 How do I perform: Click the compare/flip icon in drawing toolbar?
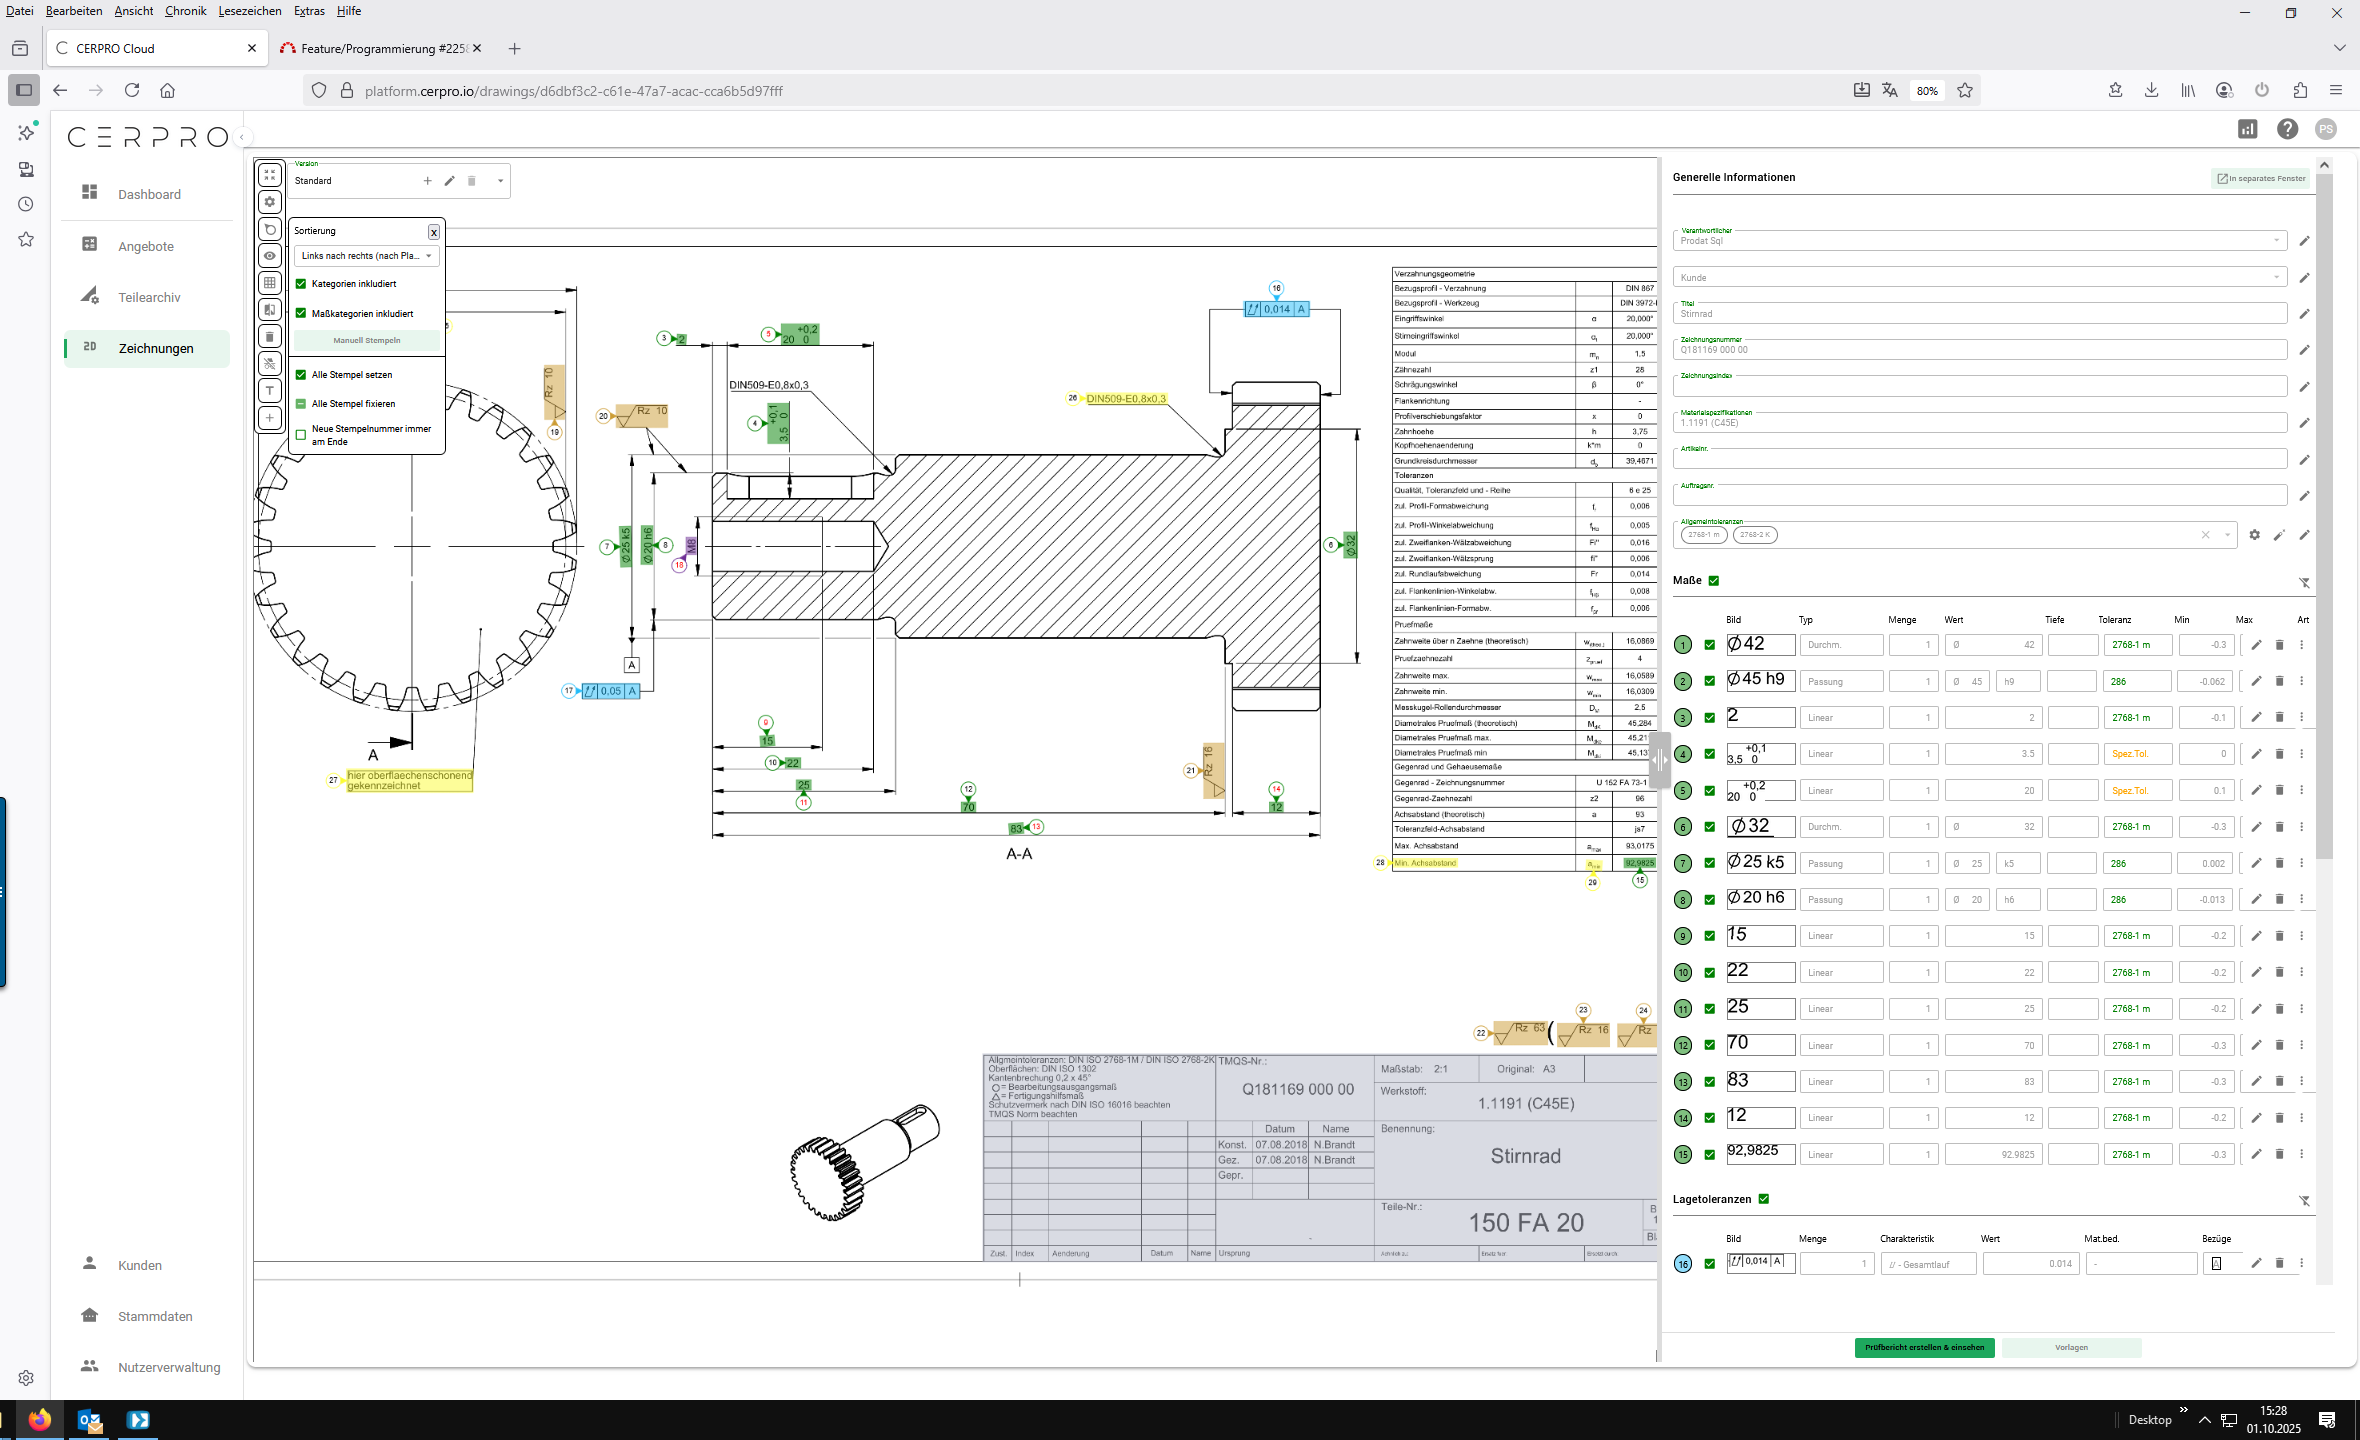pos(270,310)
